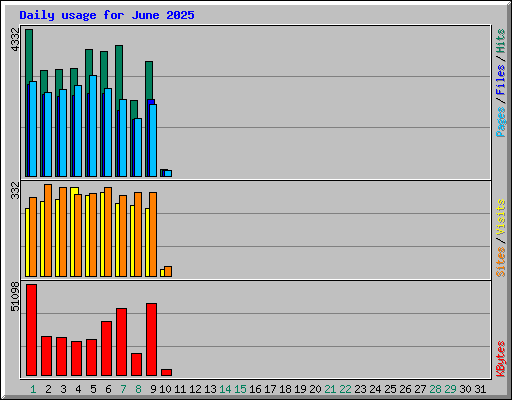Screen dimensions: 512x400
Task: Select the cyan Pages bar for day 5
Action: 93,126
